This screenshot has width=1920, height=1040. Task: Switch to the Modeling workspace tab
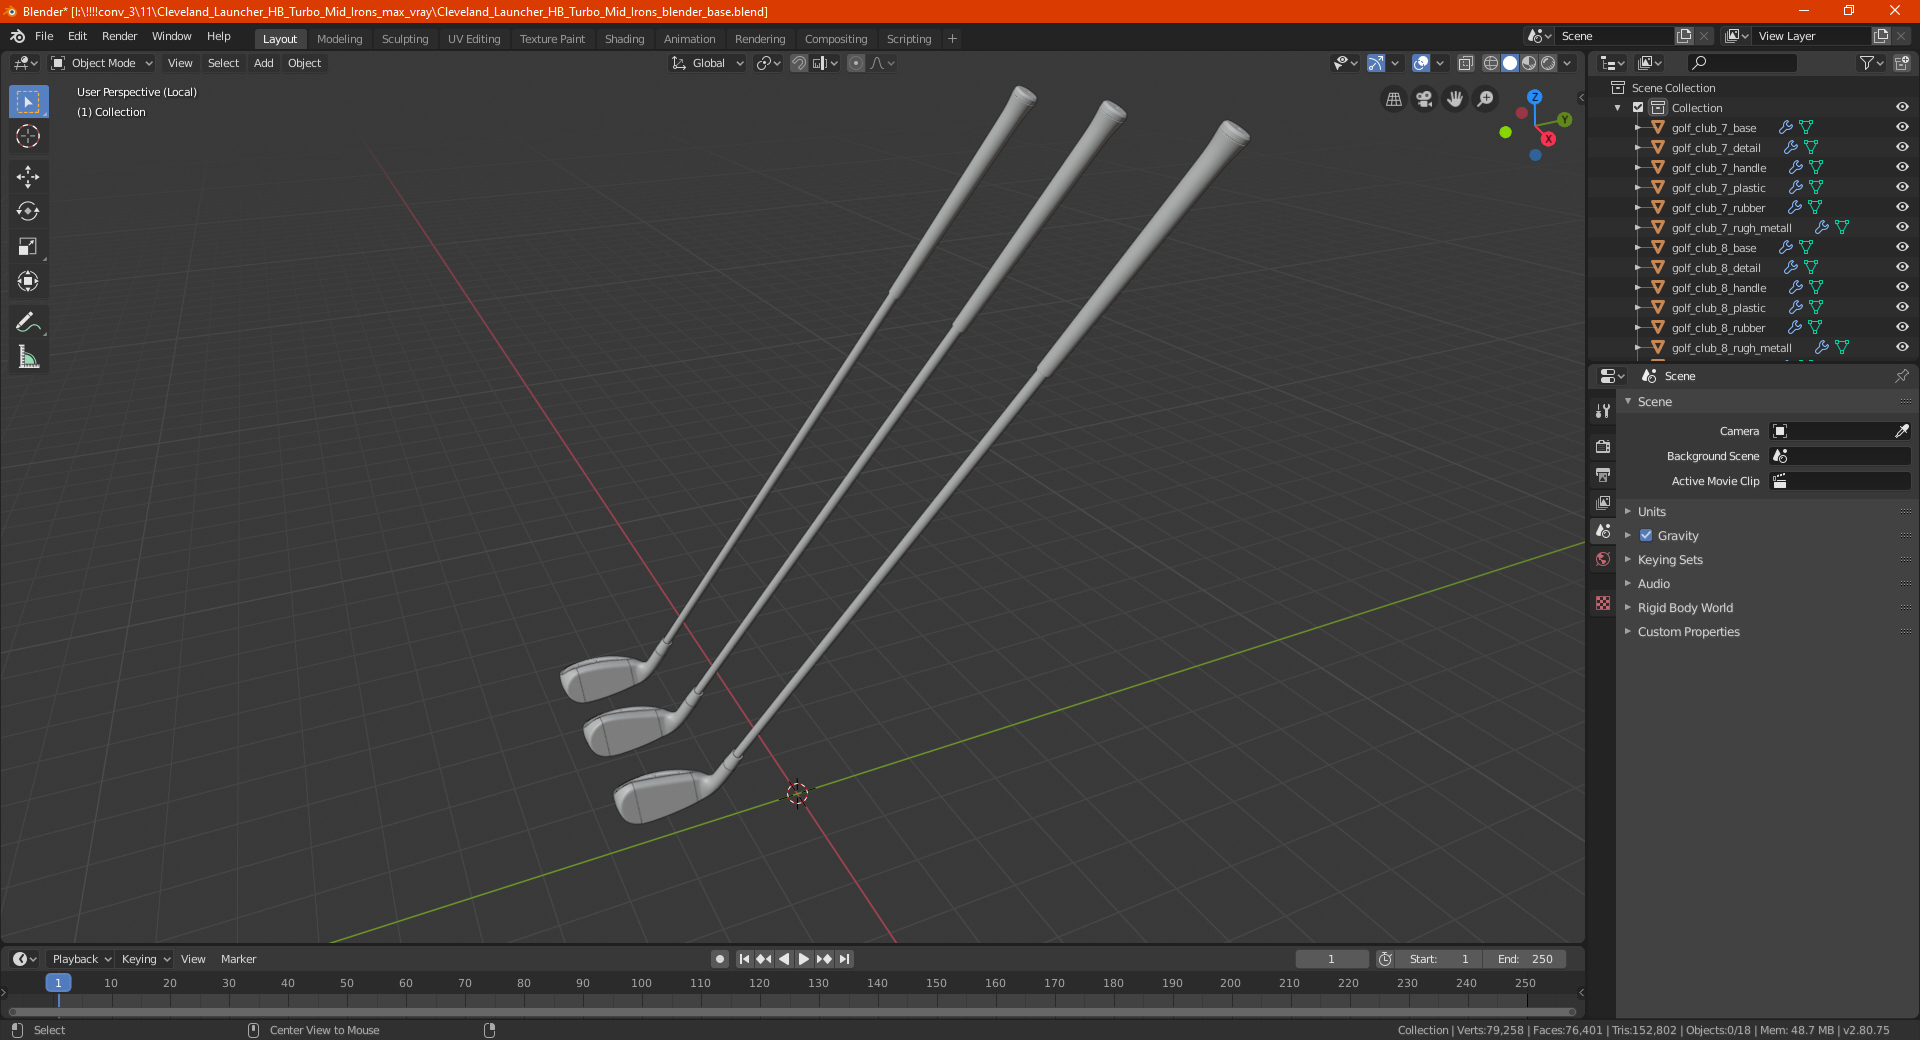(339, 39)
